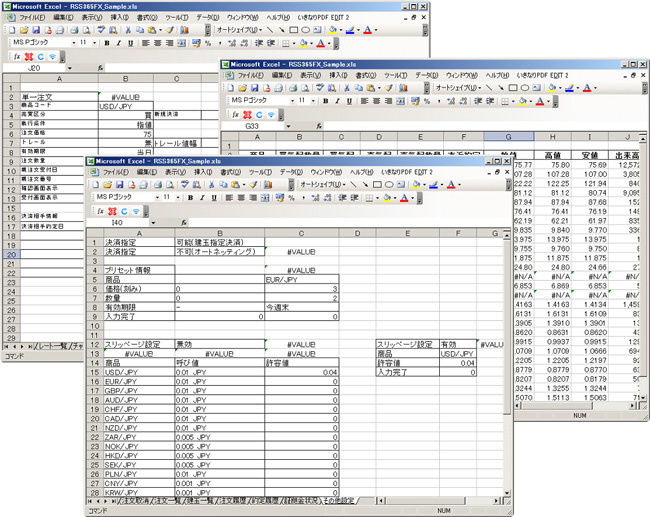Select the Format Painter brush in the front I40 window
Image resolution: width=650 pixels, height=517 pixels.
tap(253, 184)
